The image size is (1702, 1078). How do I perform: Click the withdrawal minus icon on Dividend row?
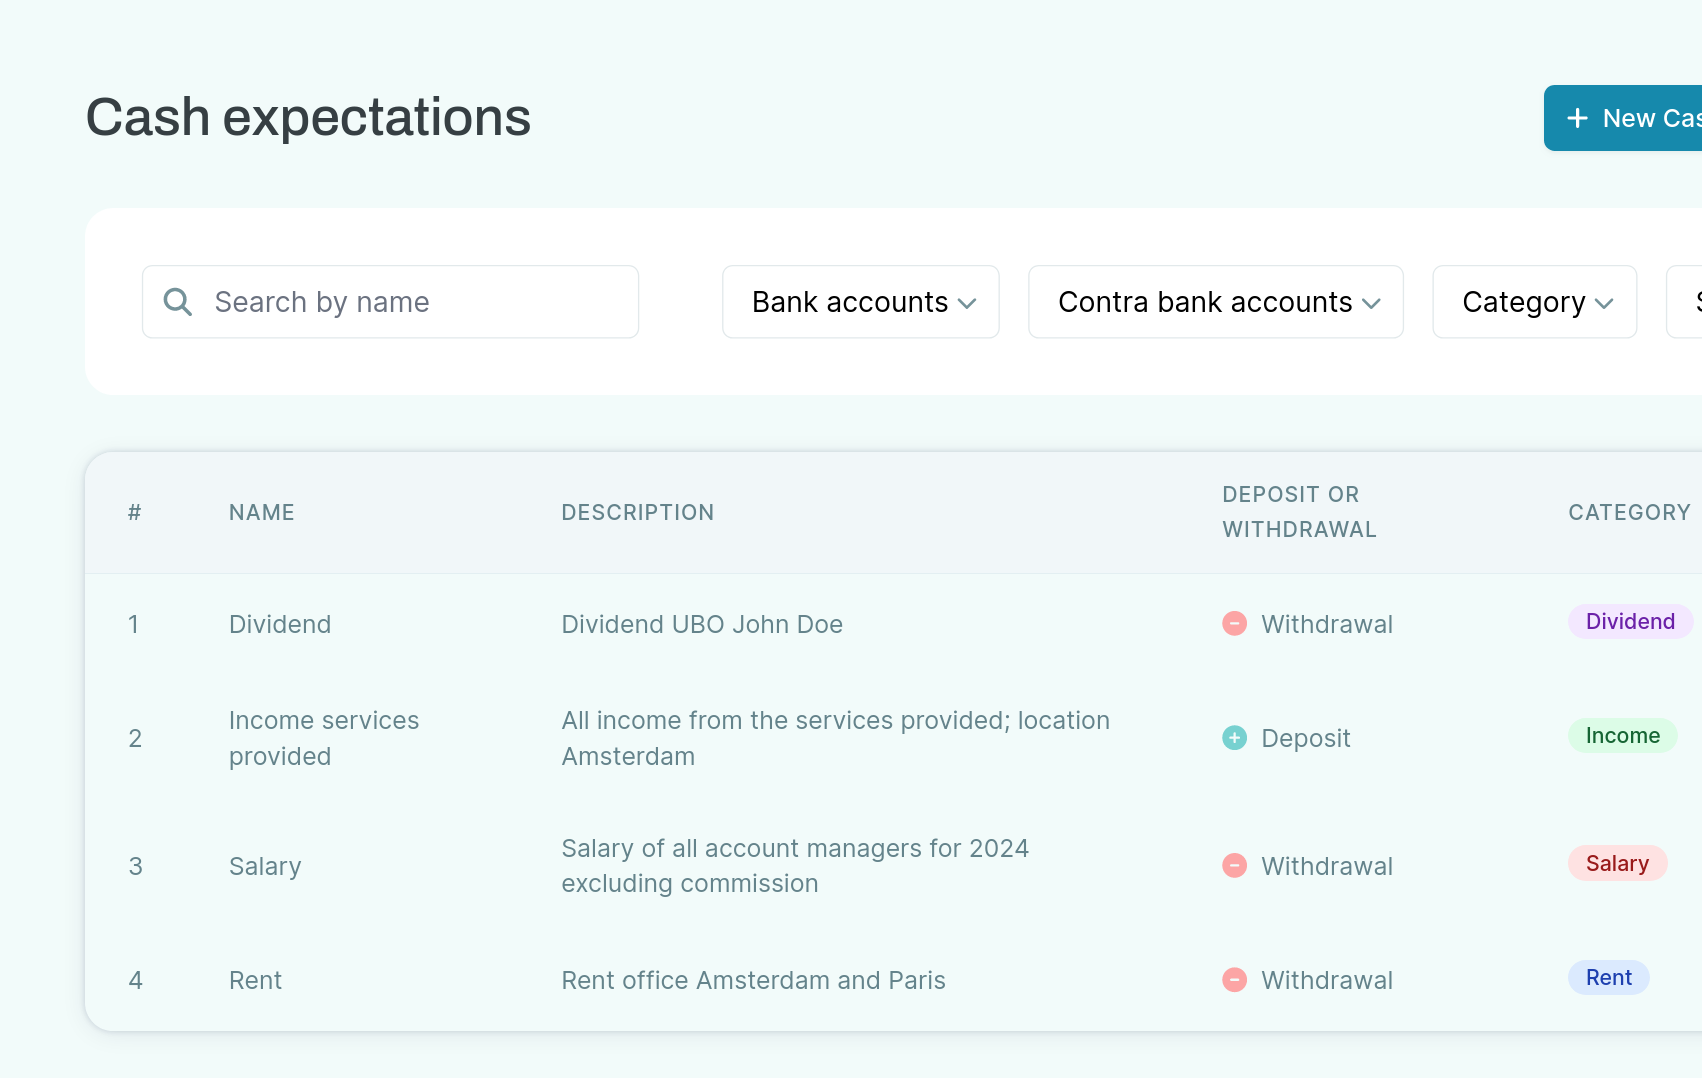1234,623
